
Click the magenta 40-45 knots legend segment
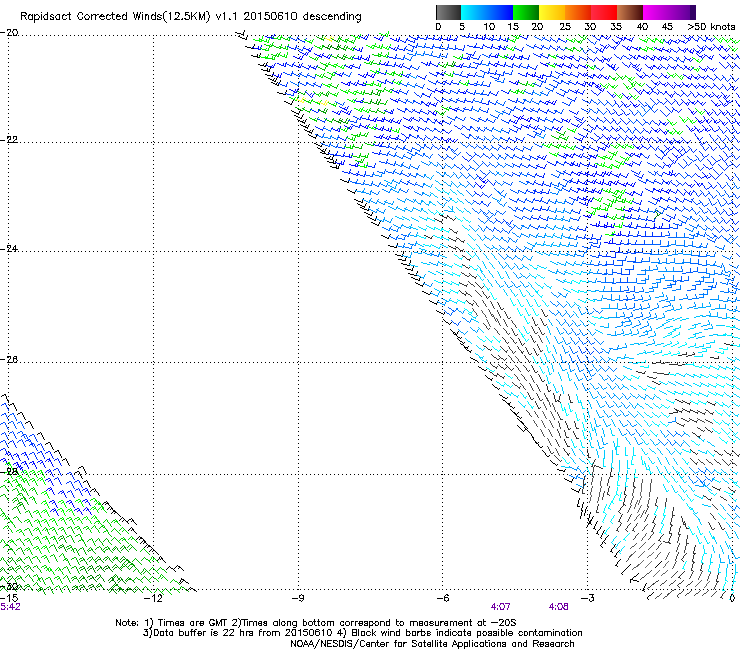tap(656, 12)
